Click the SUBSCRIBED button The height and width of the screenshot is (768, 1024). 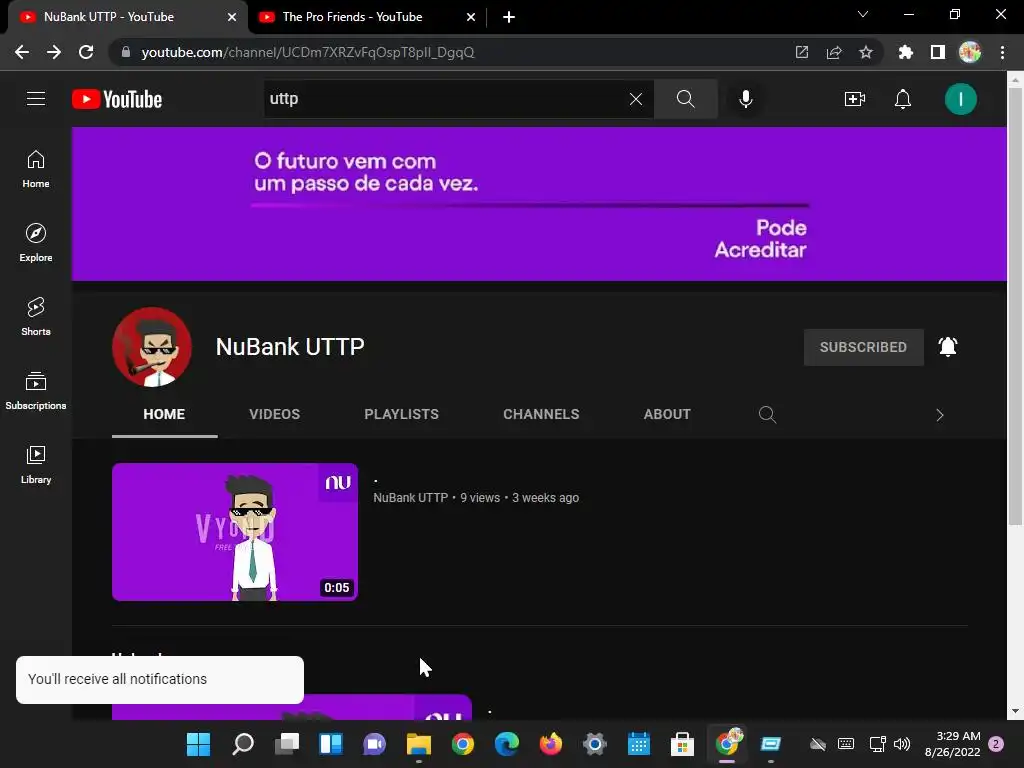click(863, 347)
